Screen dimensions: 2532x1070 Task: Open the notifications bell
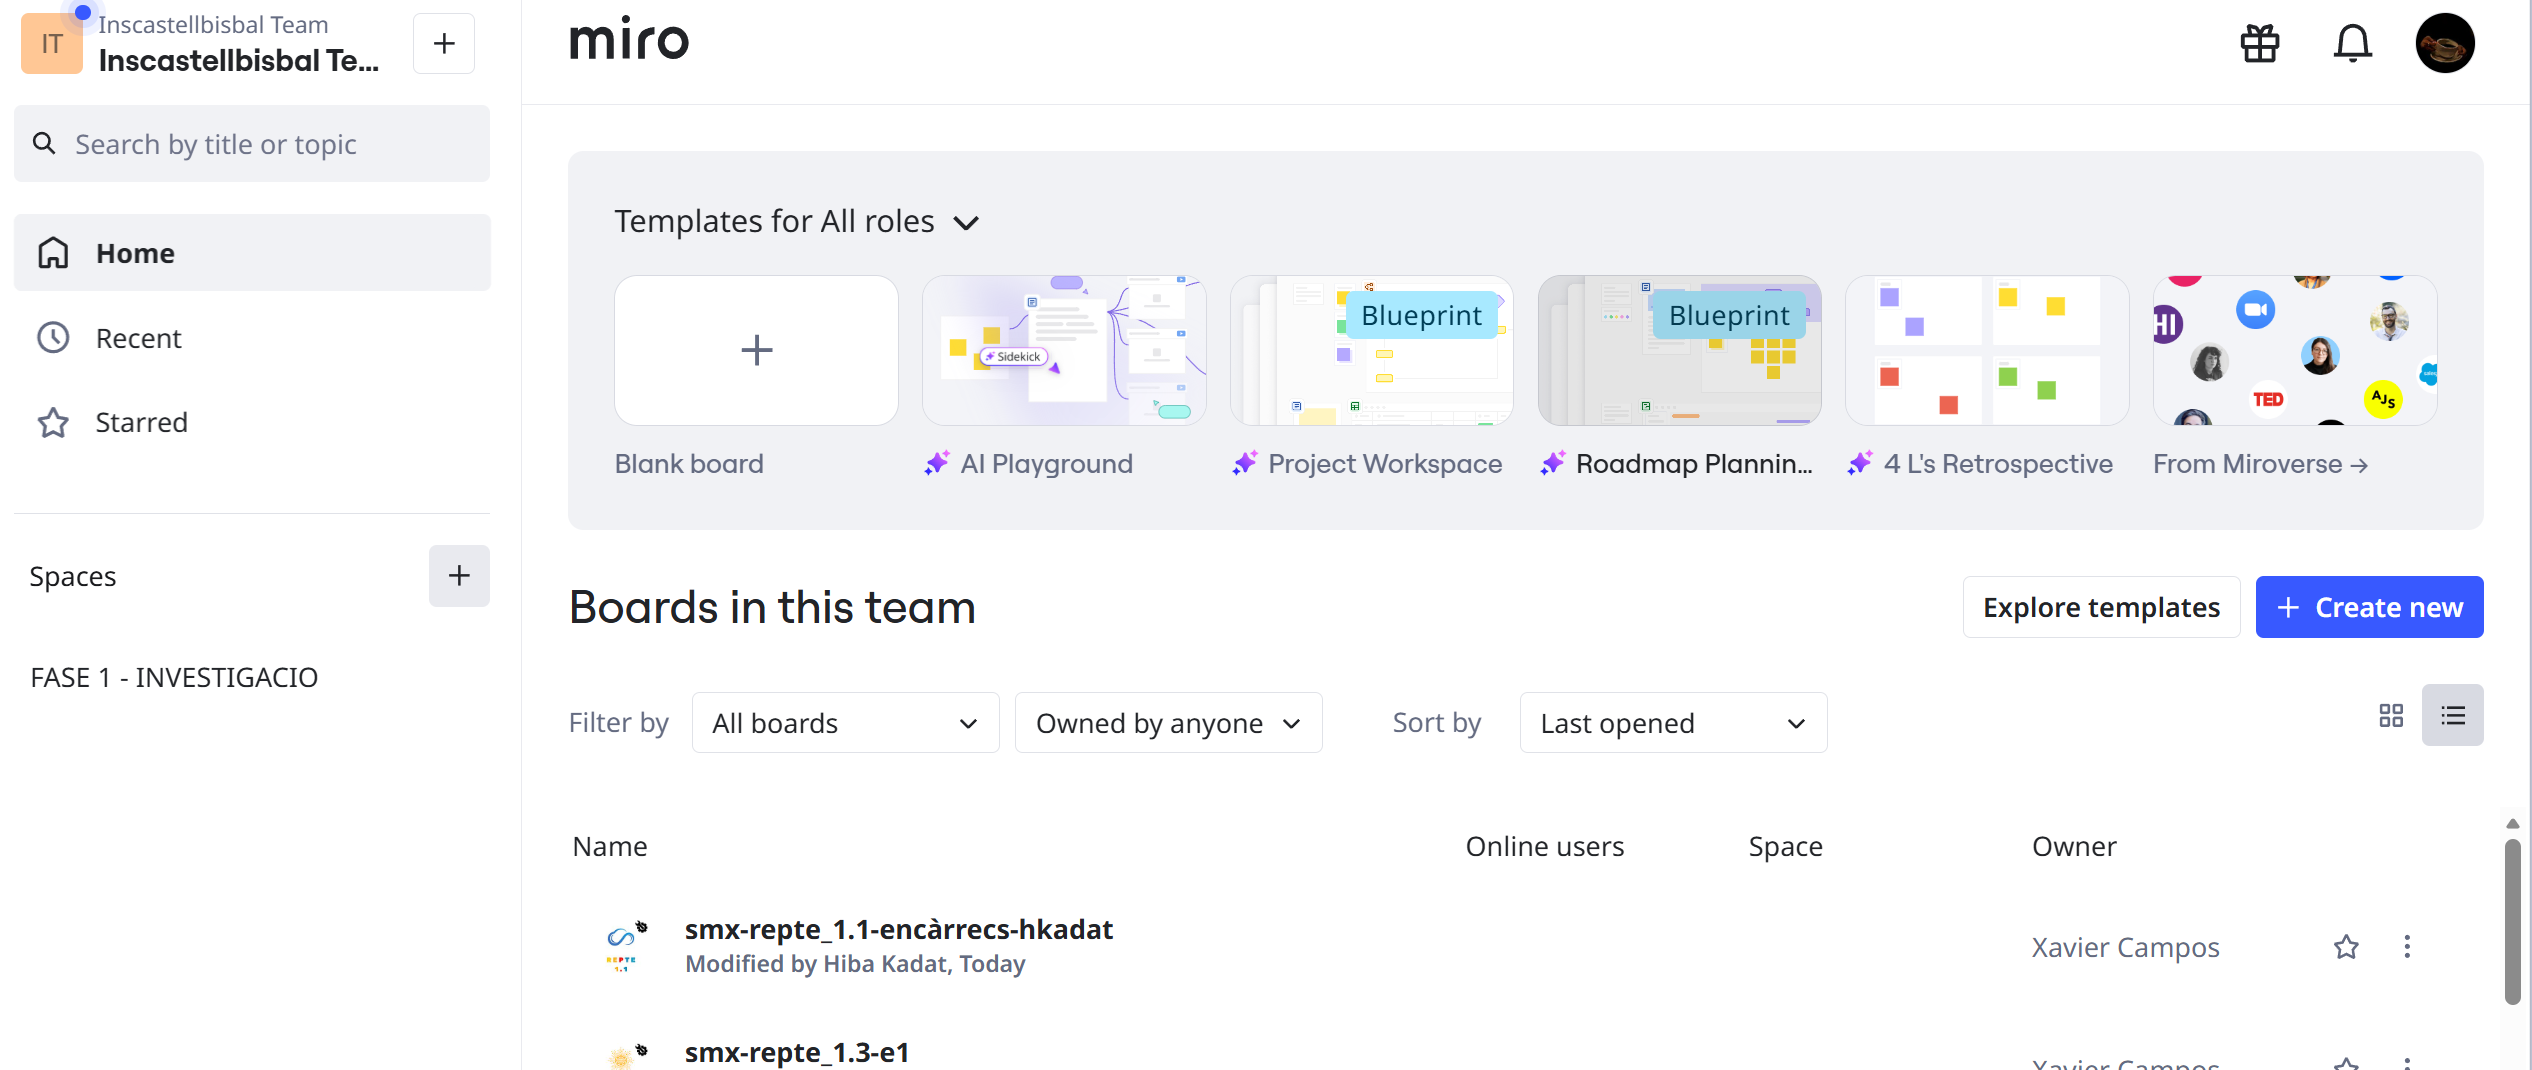point(2353,43)
